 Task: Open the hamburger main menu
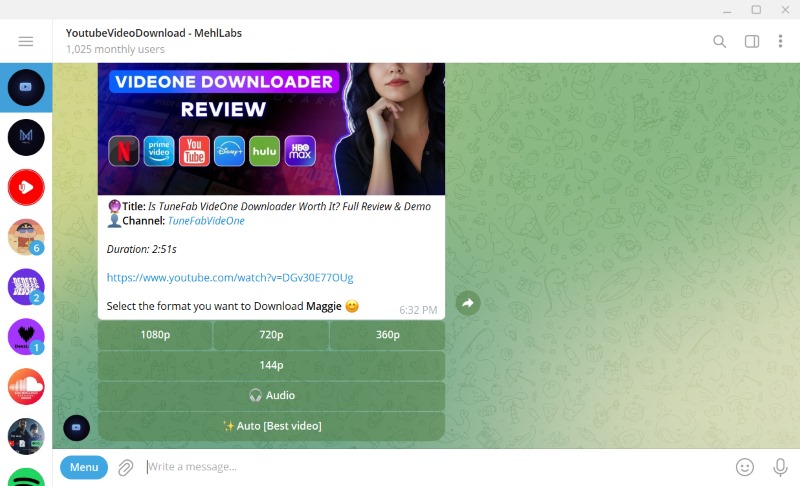(x=26, y=41)
